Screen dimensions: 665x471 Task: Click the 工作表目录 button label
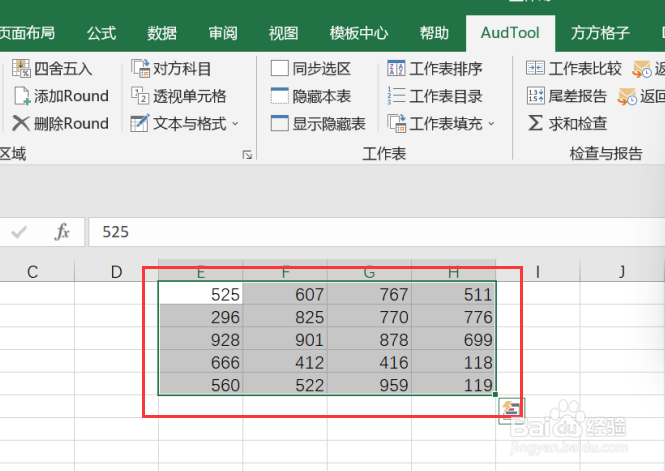click(x=446, y=96)
